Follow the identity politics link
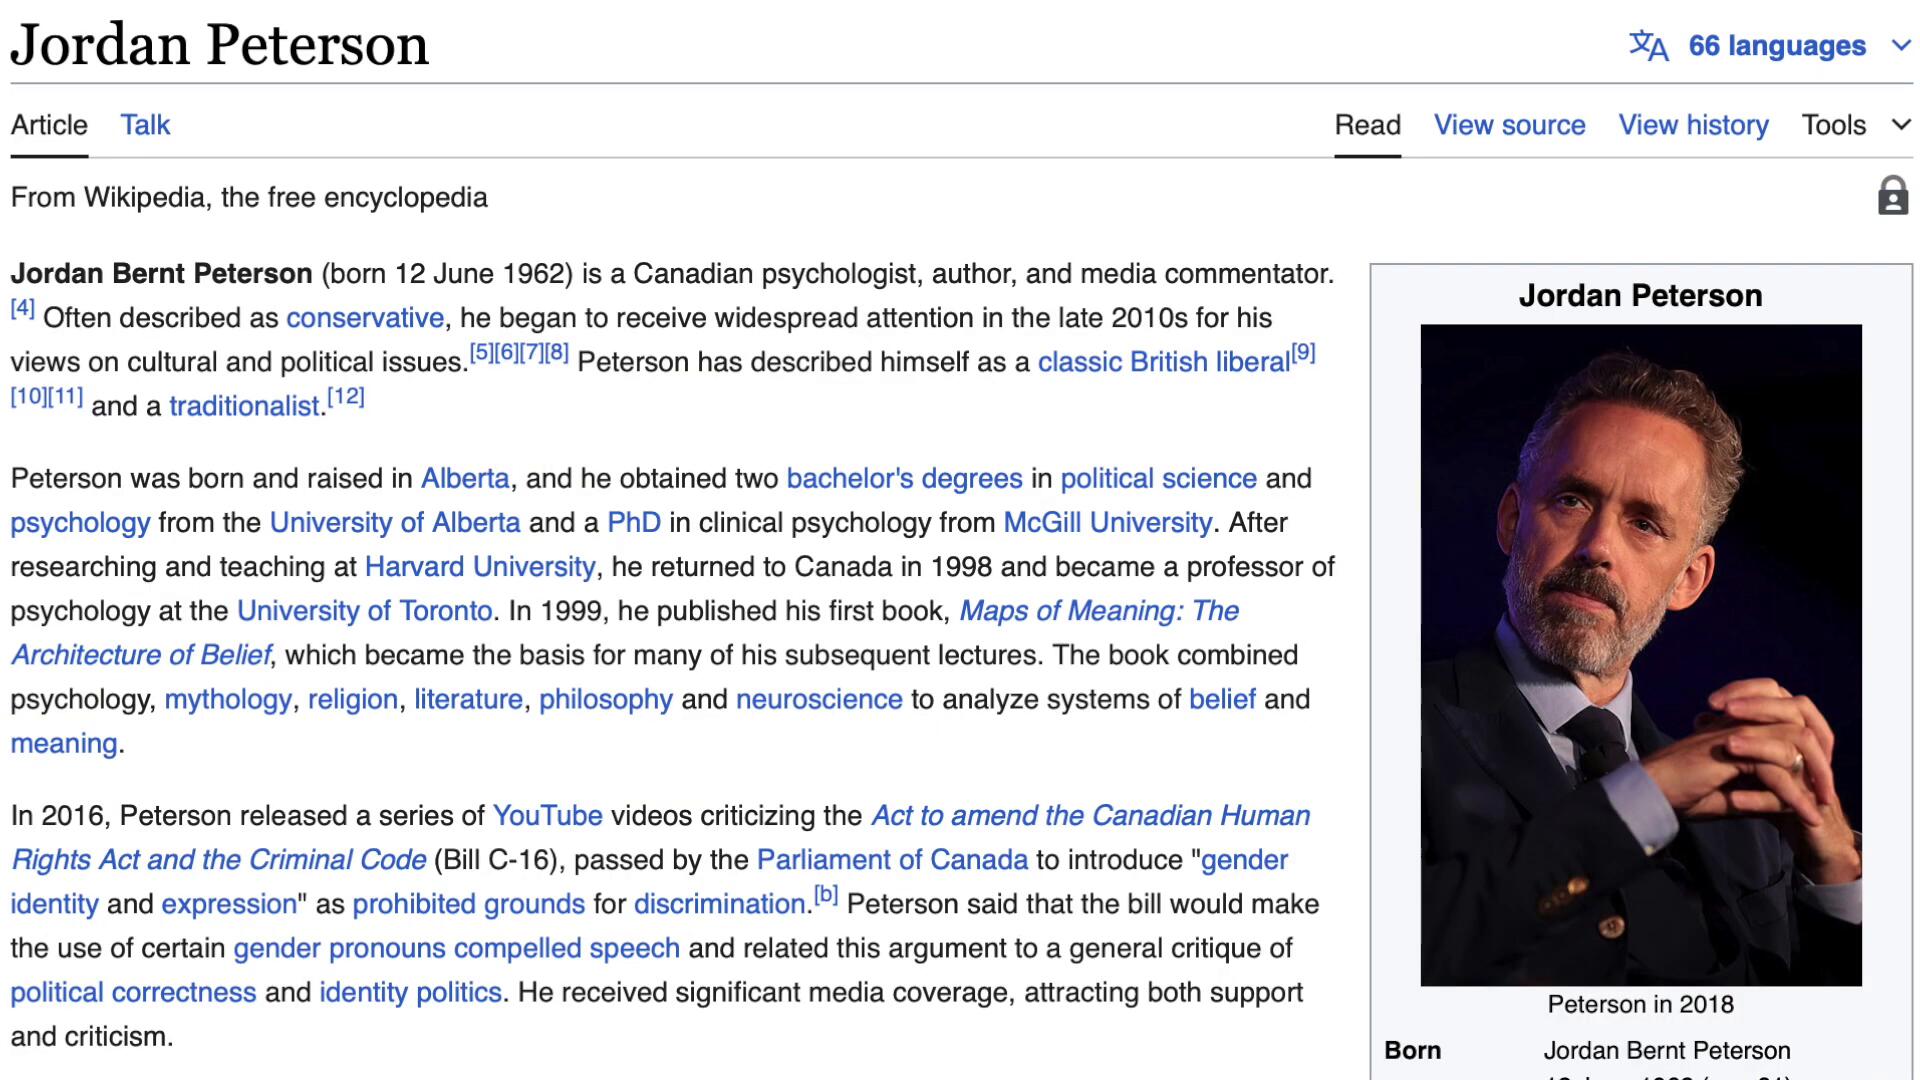This screenshot has width=1920, height=1080. coord(410,992)
